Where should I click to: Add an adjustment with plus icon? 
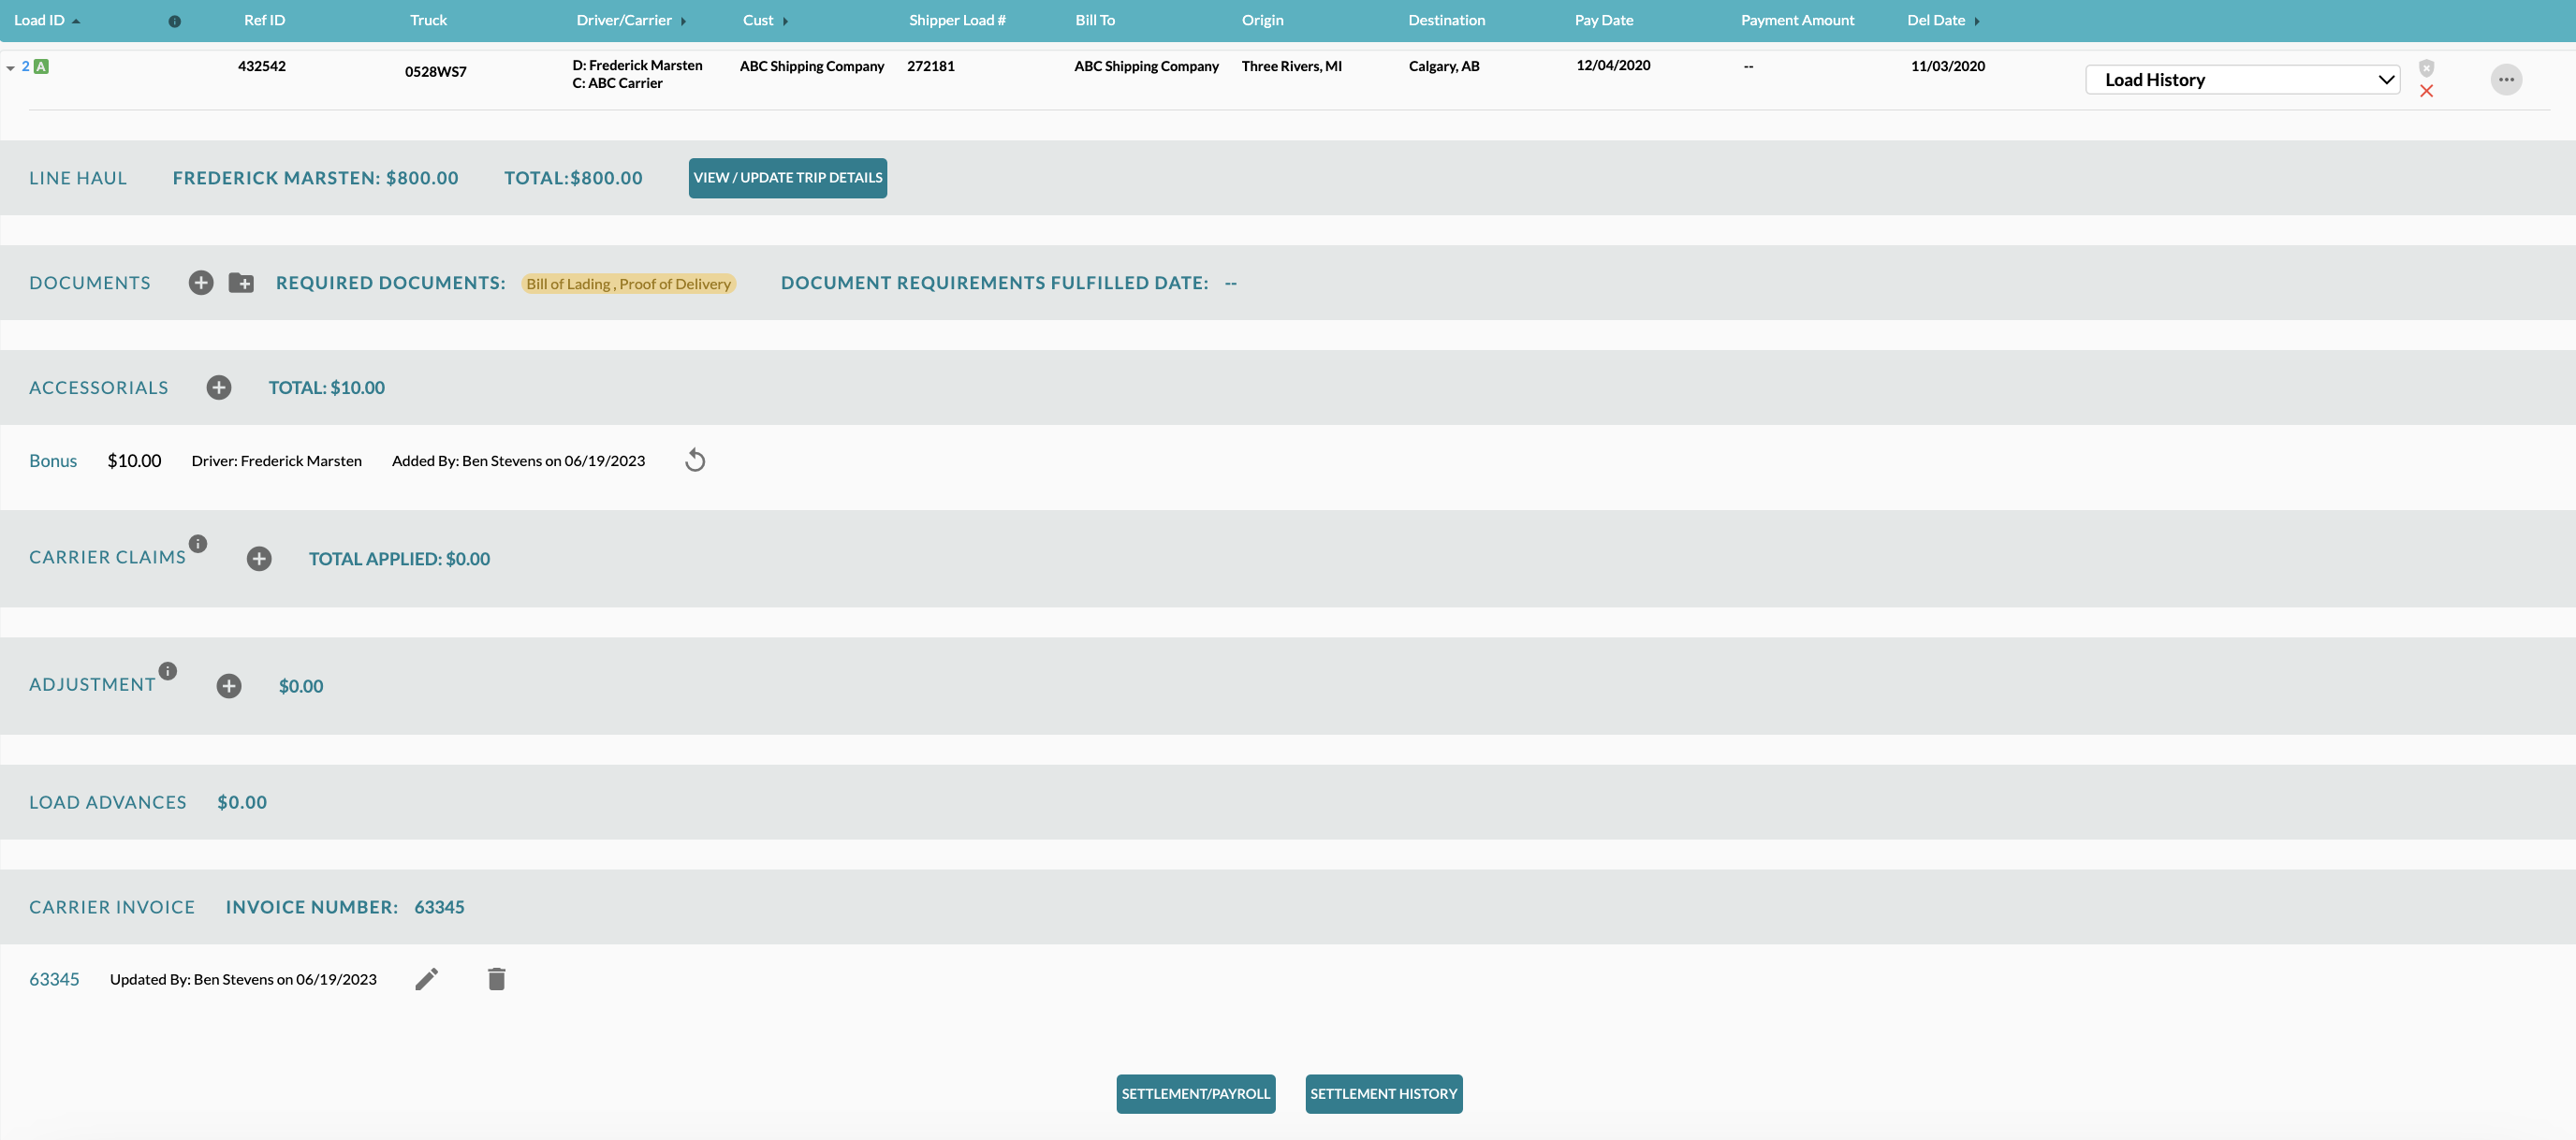click(229, 686)
